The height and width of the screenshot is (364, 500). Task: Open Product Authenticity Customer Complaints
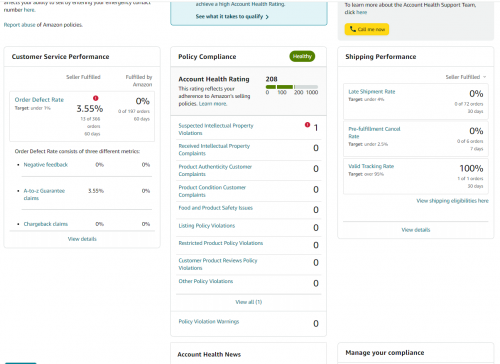215,170
